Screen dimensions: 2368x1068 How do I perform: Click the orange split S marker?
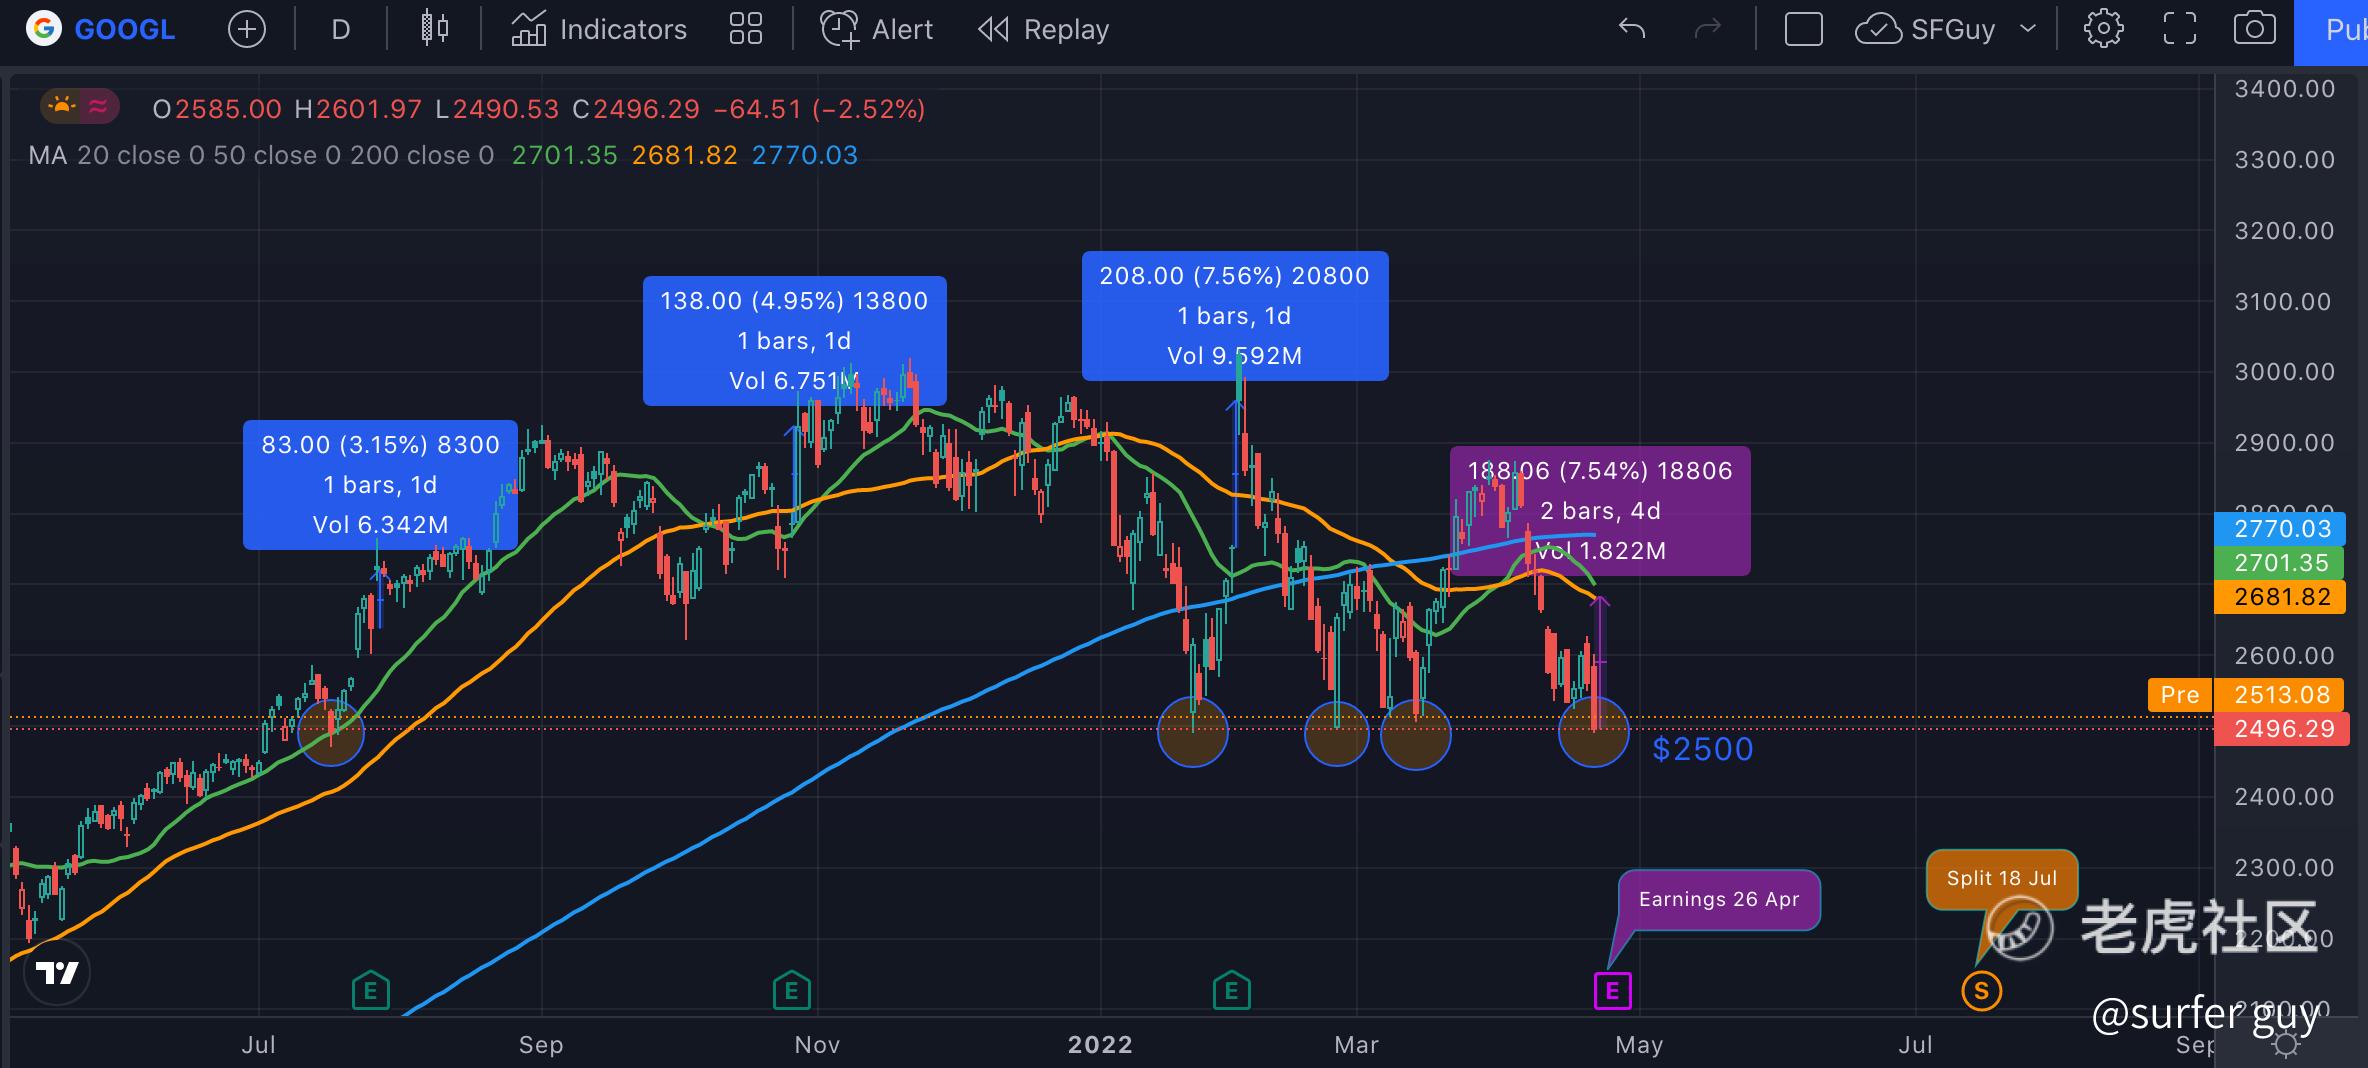[x=1982, y=991]
